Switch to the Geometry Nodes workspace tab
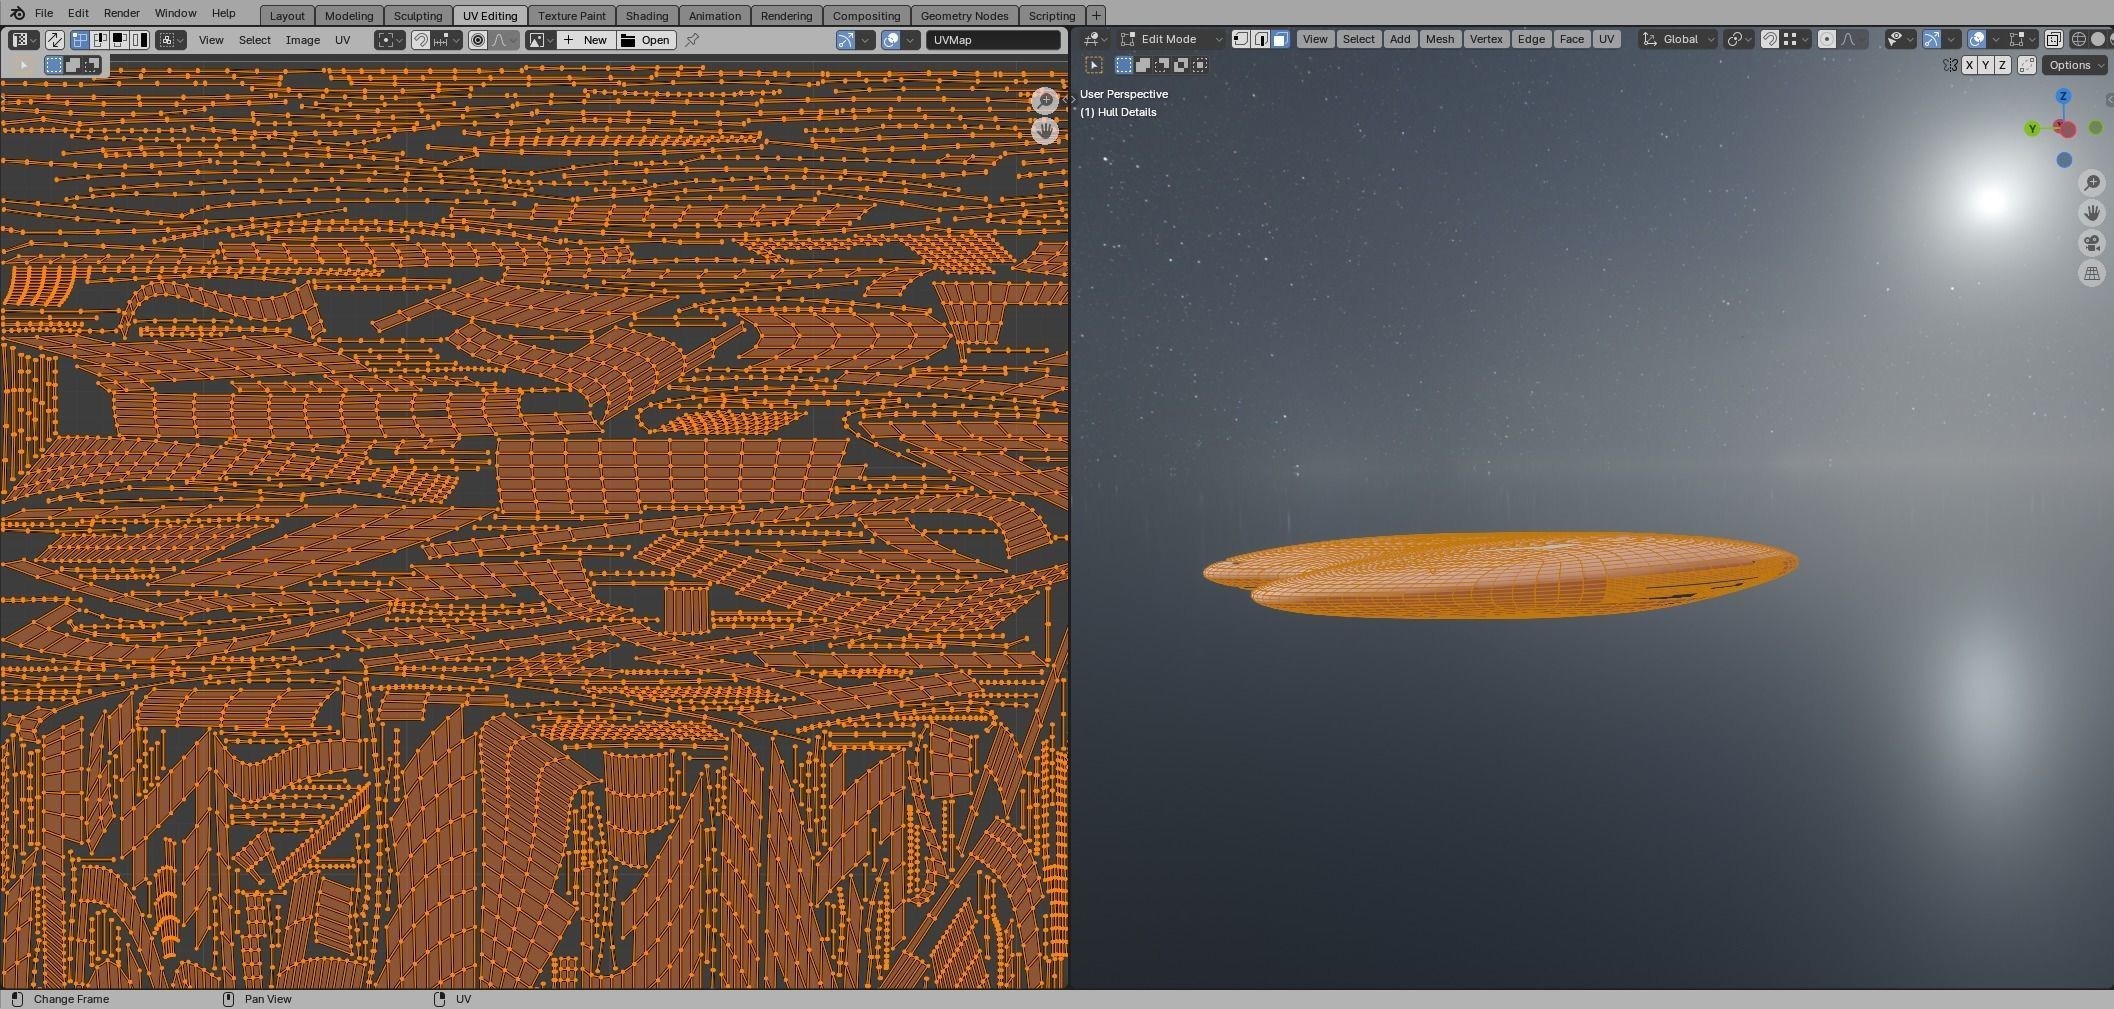Screen dimensions: 2114x1009 point(964,16)
